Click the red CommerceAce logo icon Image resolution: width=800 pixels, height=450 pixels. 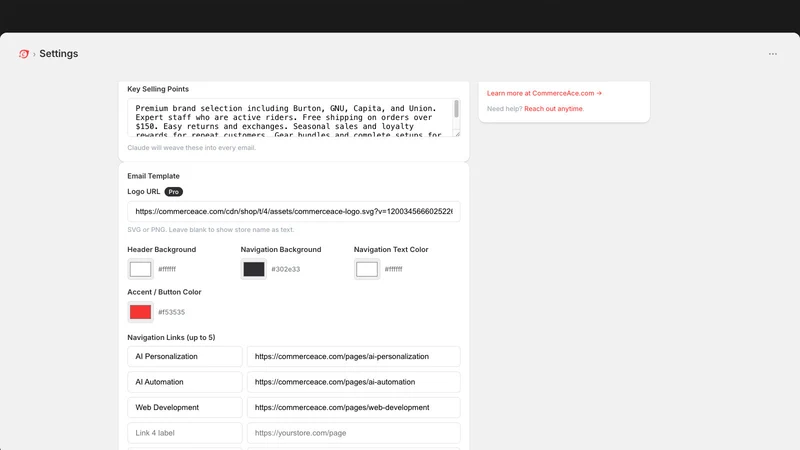[23, 54]
